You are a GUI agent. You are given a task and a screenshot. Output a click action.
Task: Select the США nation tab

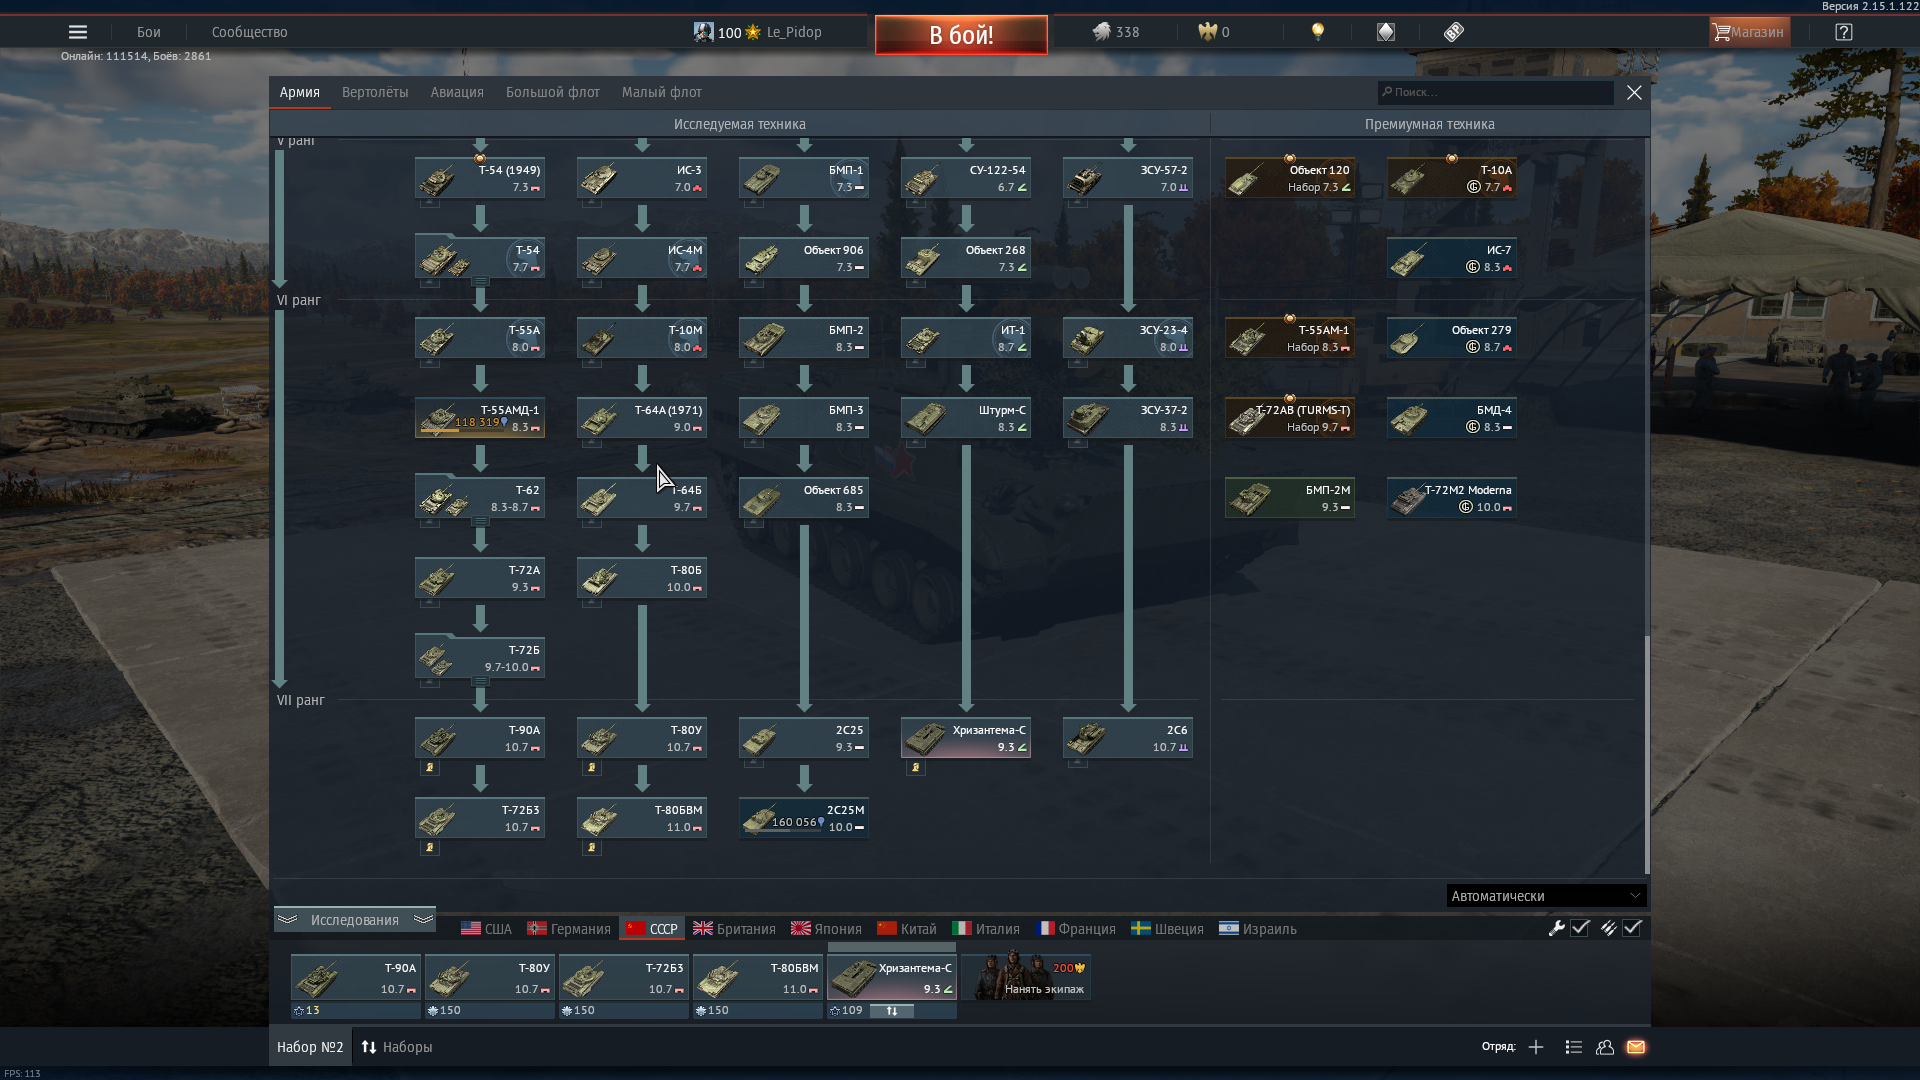point(486,929)
